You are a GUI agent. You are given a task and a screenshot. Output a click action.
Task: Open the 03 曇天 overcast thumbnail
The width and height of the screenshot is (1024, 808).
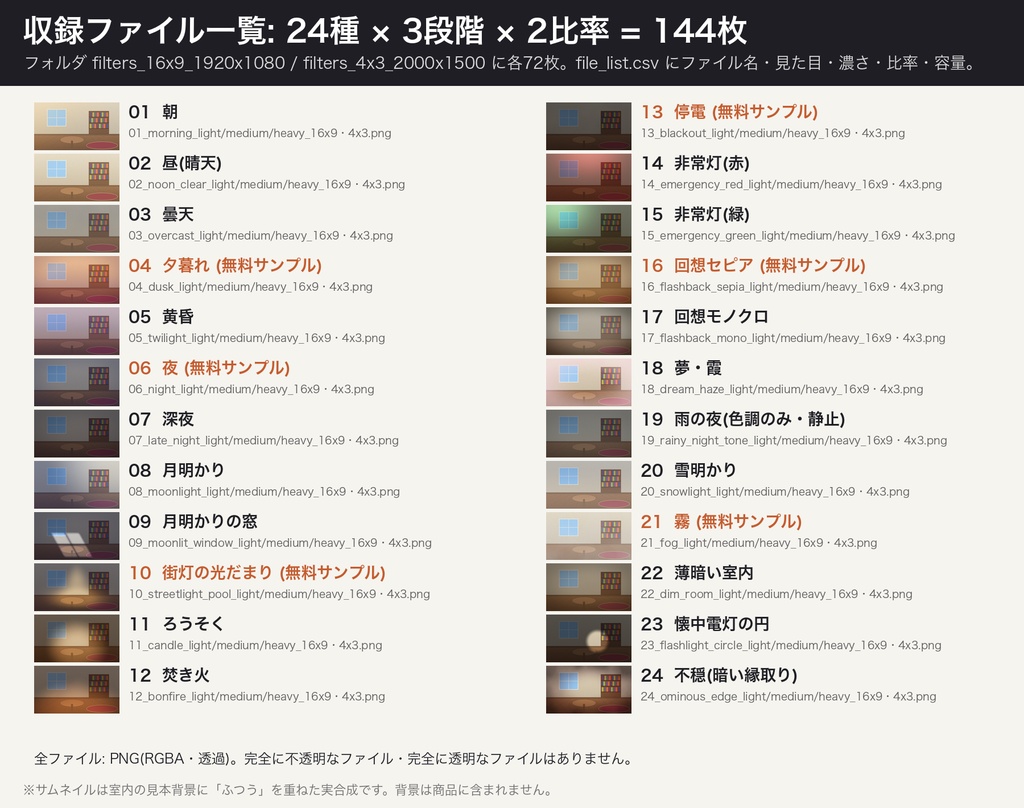tap(76, 229)
